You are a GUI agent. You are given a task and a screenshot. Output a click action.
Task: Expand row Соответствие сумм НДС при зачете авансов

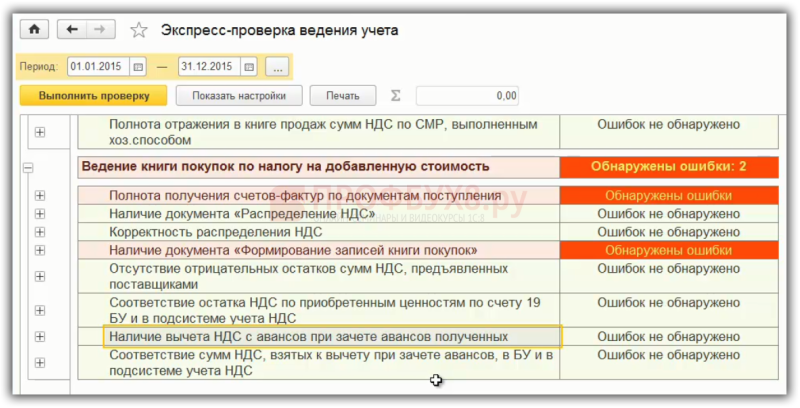[x=40, y=363]
